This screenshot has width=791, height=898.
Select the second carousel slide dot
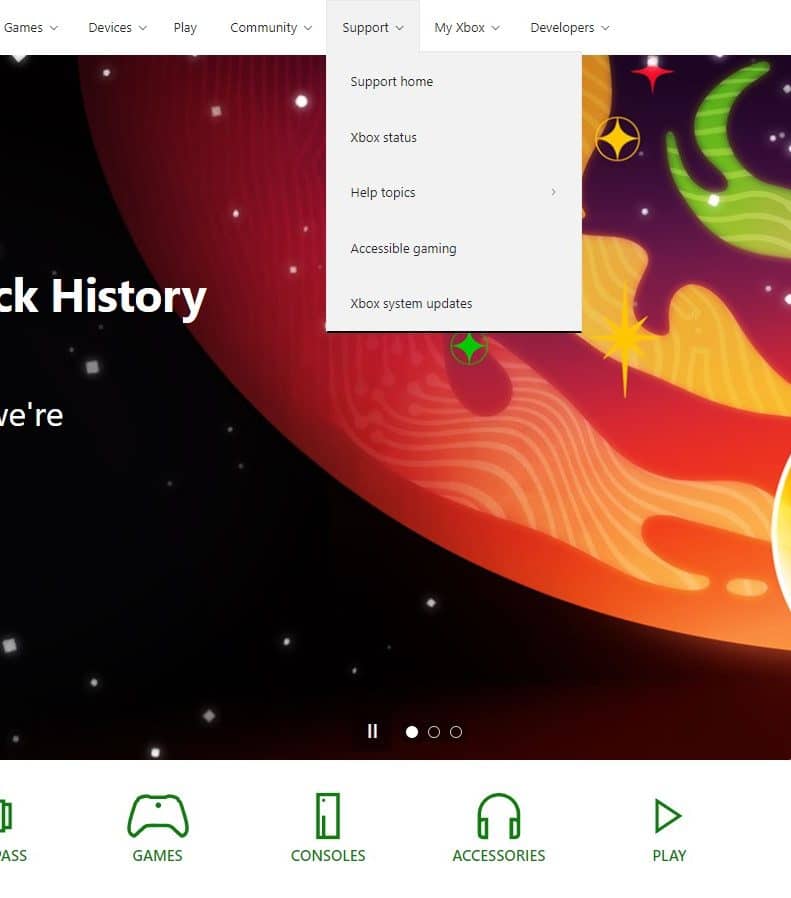pos(434,732)
